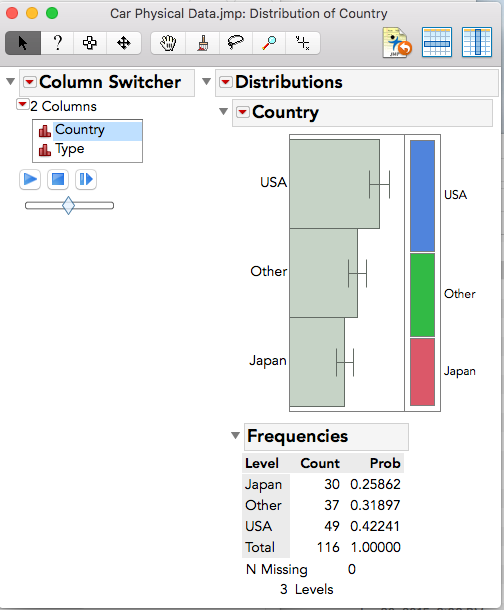The width and height of the screenshot is (504, 610).
Task: Click the Level column header
Action: tap(262, 463)
